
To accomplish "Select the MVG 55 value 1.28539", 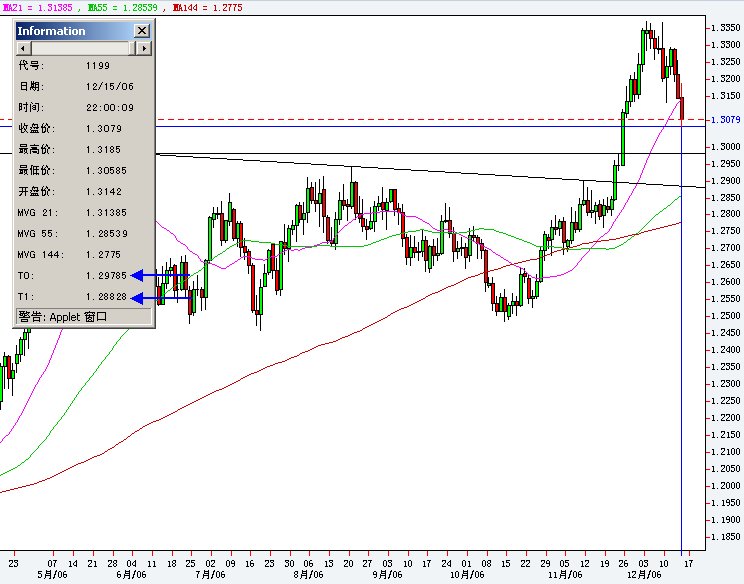I will [107, 233].
